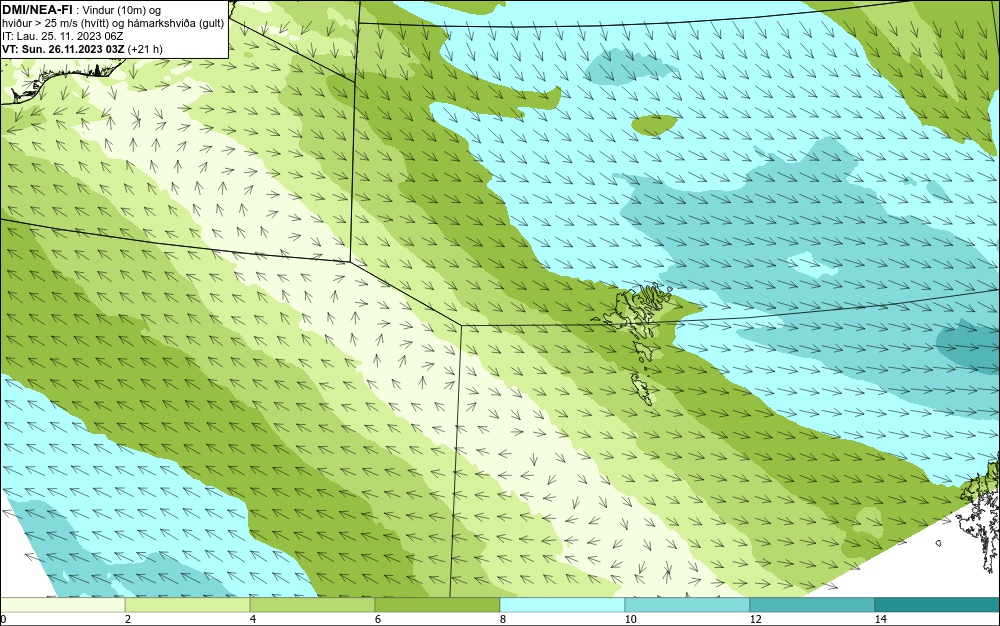Click the darkest teal swatch above 14

pos(937,605)
